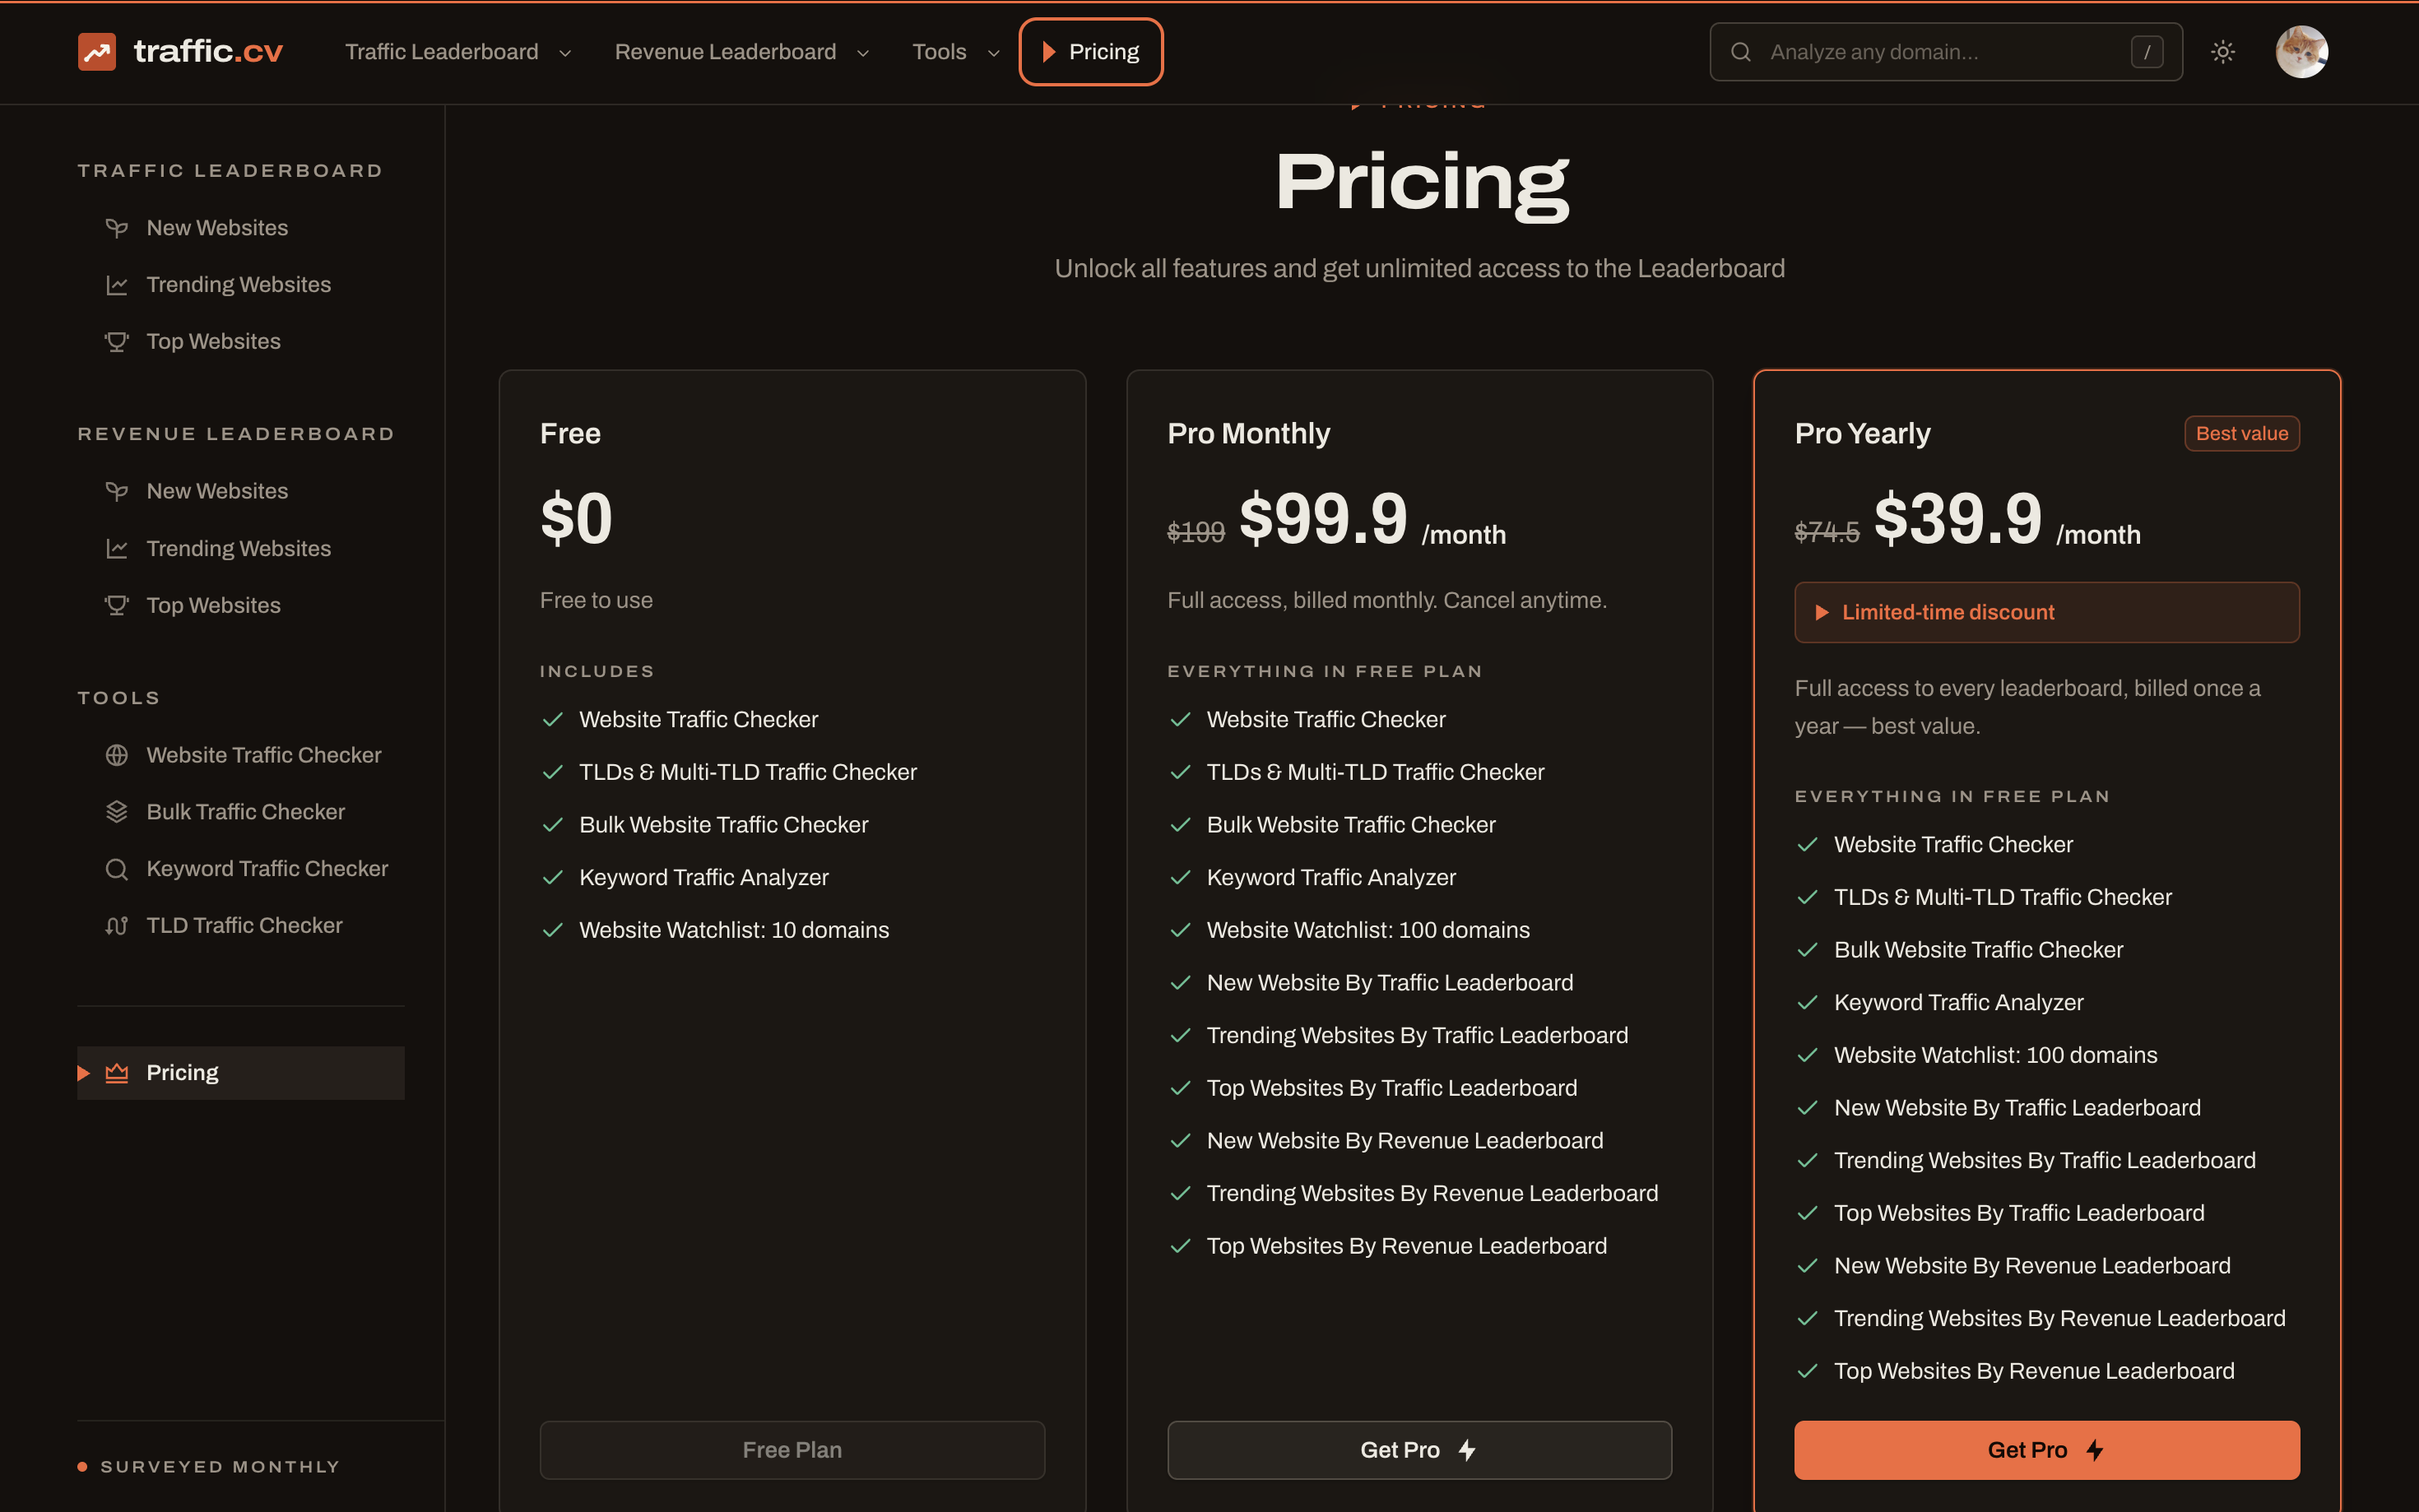Click Get Pro under Pro Monthly
This screenshot has height=1512, width=2419.
(x=1419, y=1450)
